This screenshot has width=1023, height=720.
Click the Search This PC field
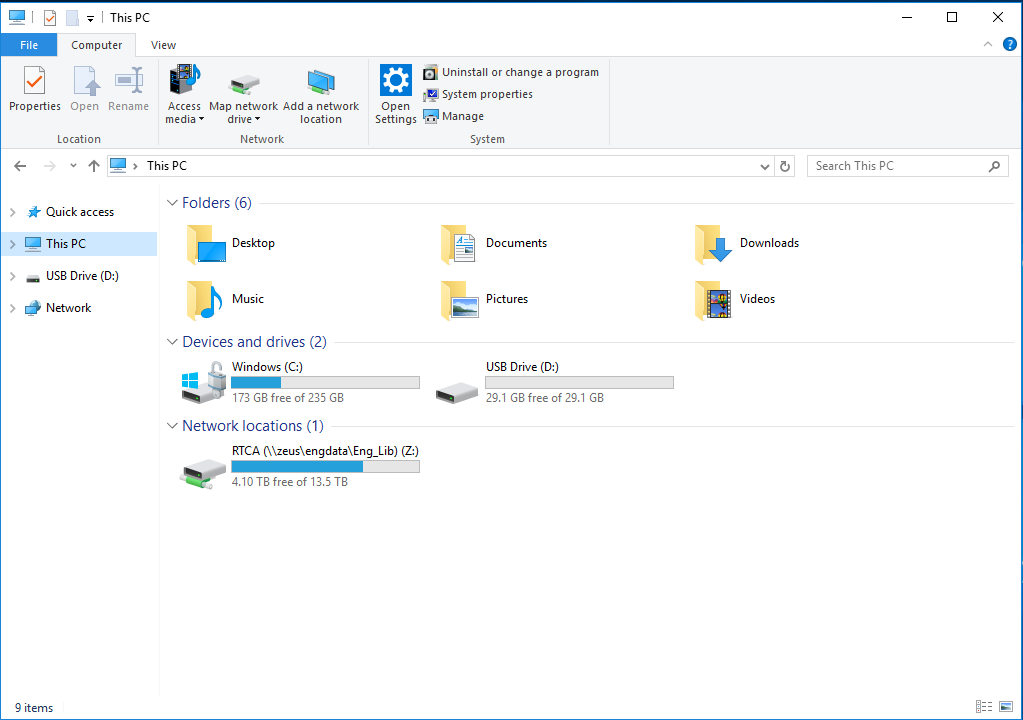coord(908,166)
